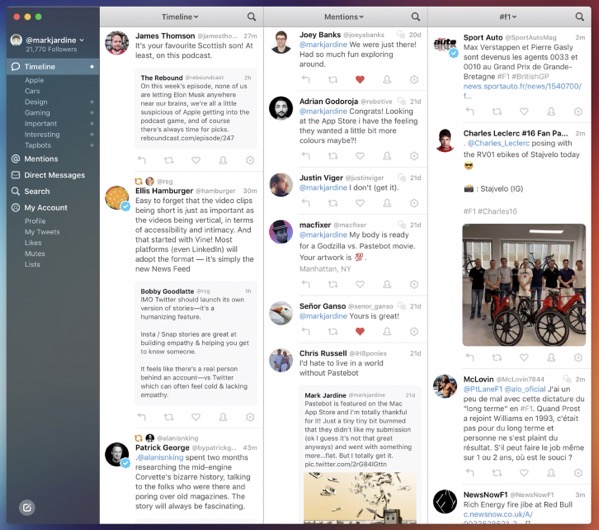This screenshot has height=530, width=599.
Task: Open search in the #f1 column
Action: coord(579,16)
